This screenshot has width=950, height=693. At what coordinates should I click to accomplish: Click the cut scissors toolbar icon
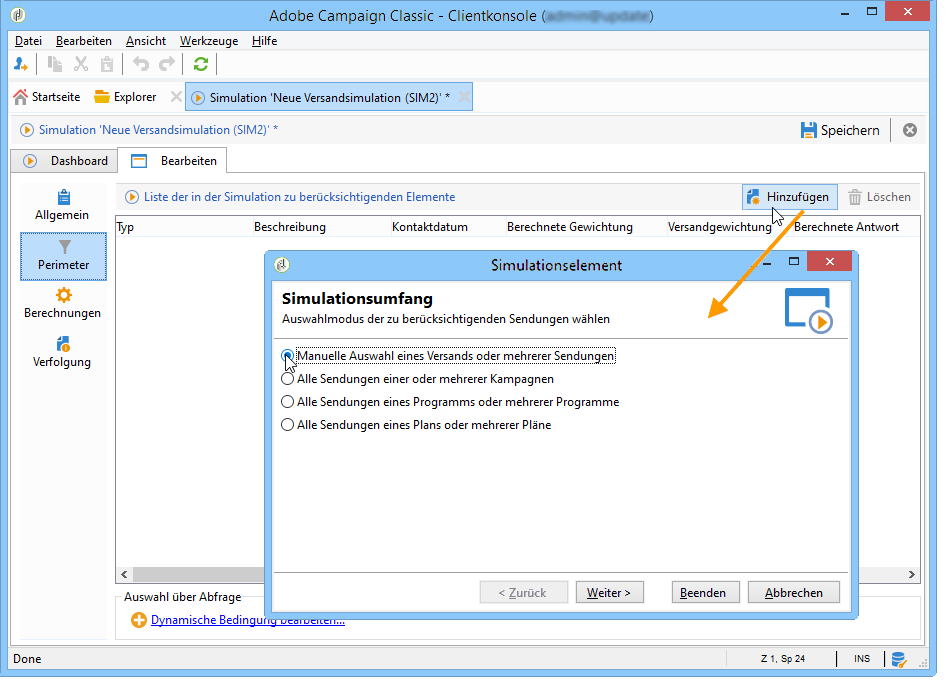click(x=81, y=64)
